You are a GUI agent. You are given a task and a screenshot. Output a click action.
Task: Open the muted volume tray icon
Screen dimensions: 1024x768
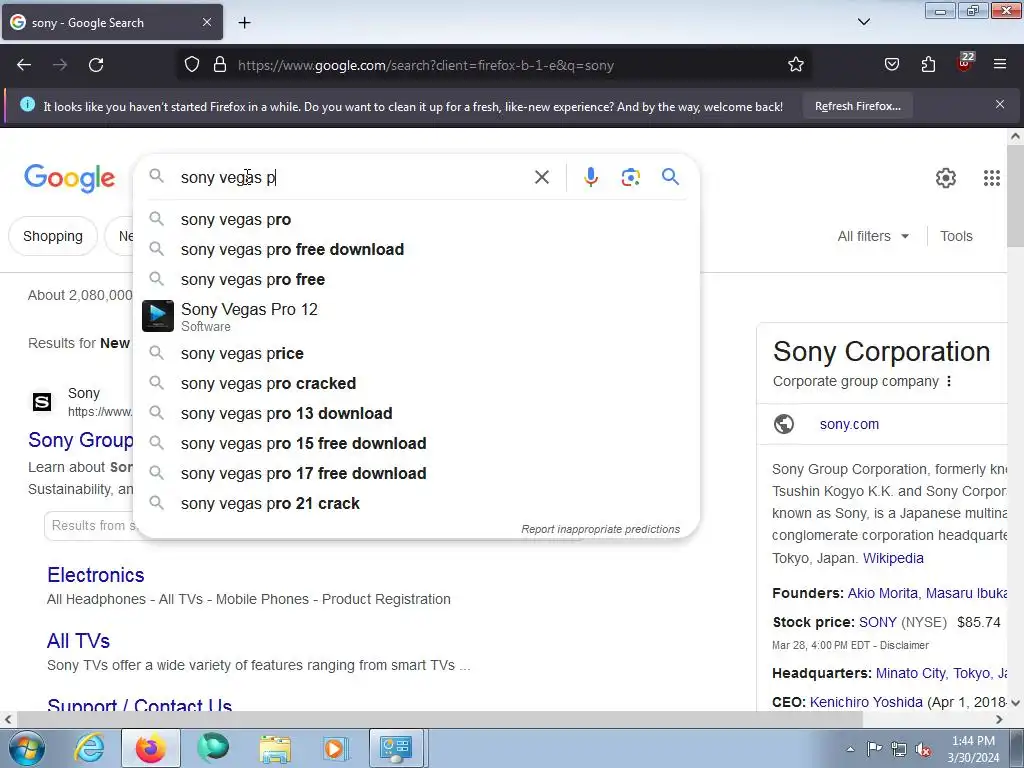923,749
